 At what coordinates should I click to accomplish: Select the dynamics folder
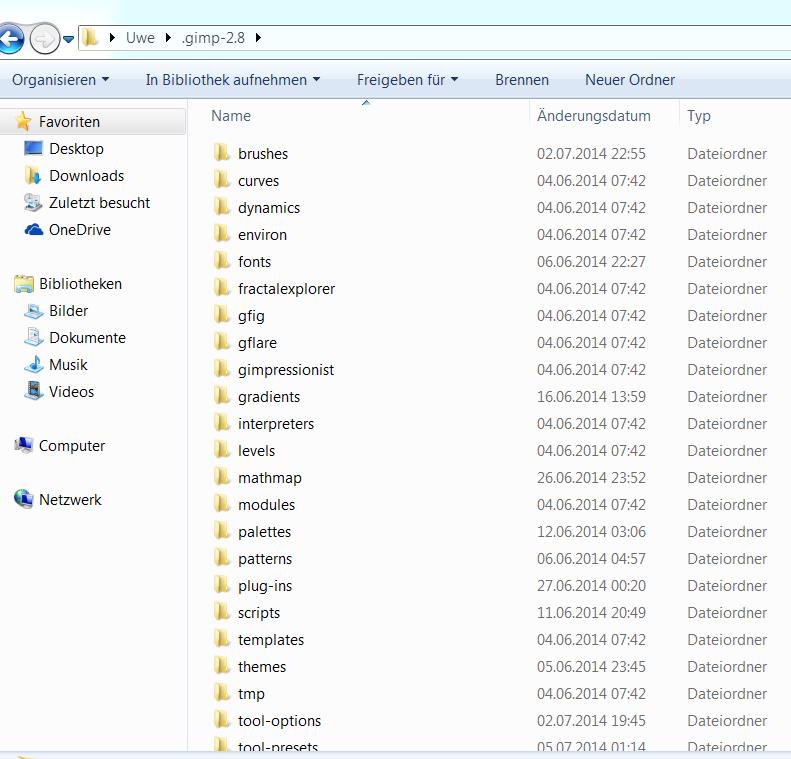[x=269, y=208]
